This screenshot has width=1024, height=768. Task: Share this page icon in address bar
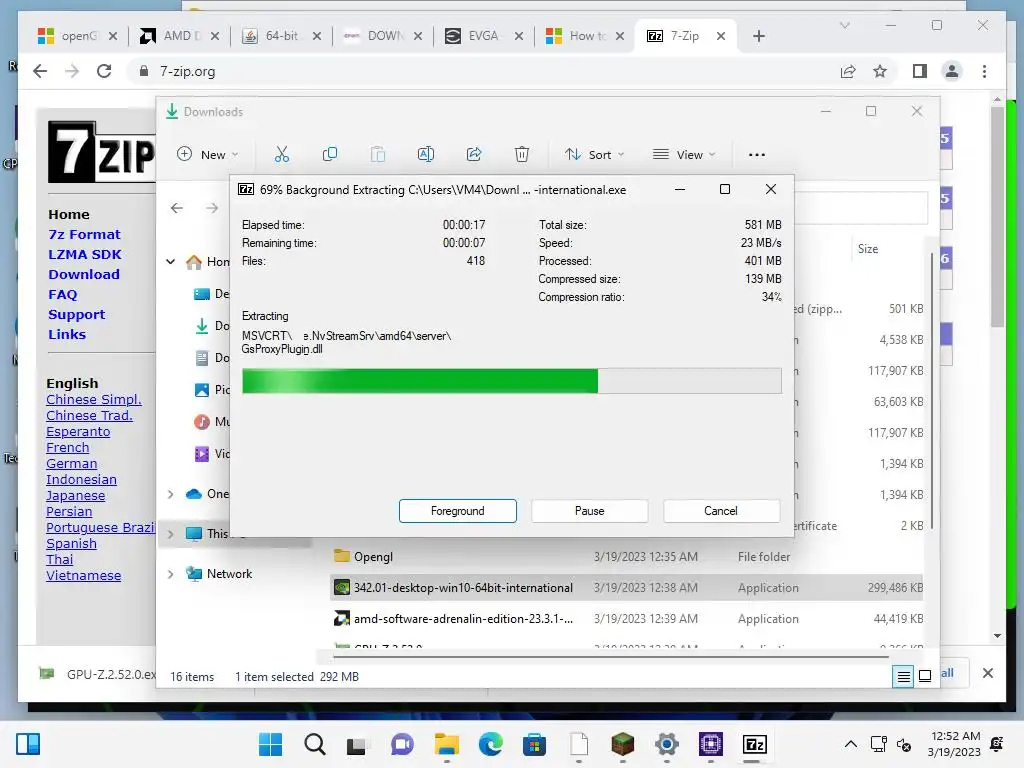(848, 71)
